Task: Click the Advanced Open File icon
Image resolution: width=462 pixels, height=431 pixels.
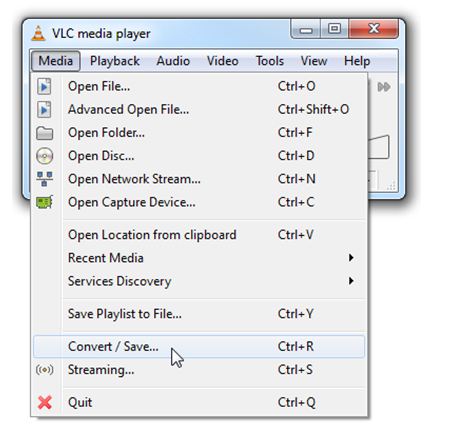Action: pos(44,110)
